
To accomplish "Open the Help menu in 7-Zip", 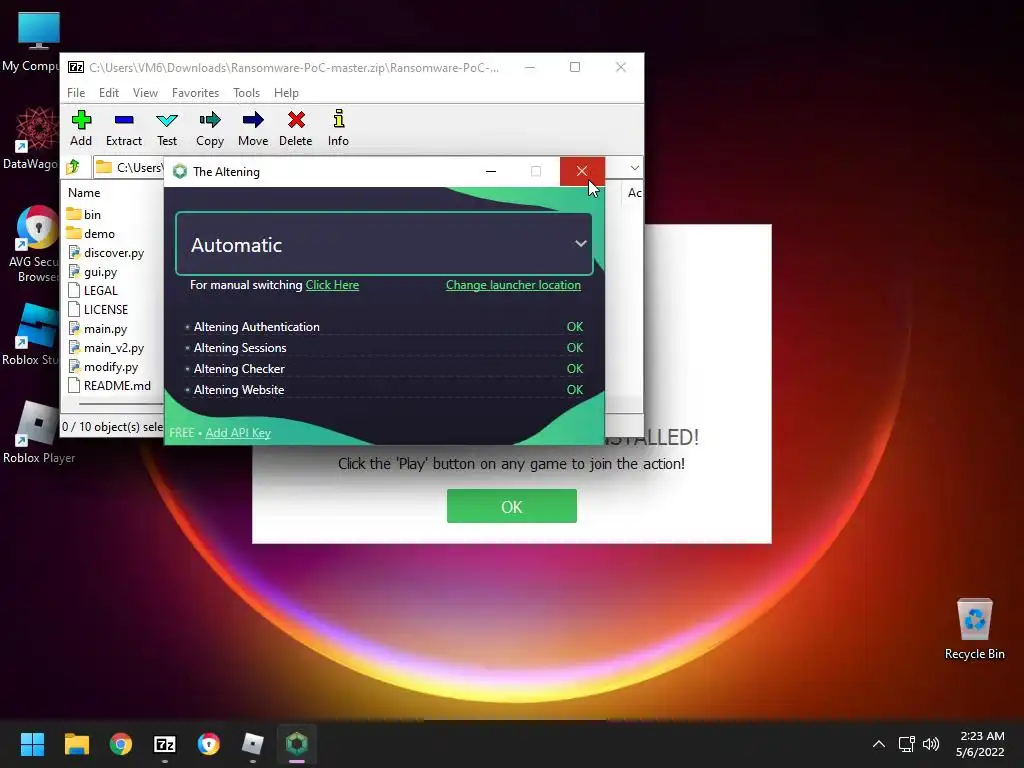I will point(286,93).
